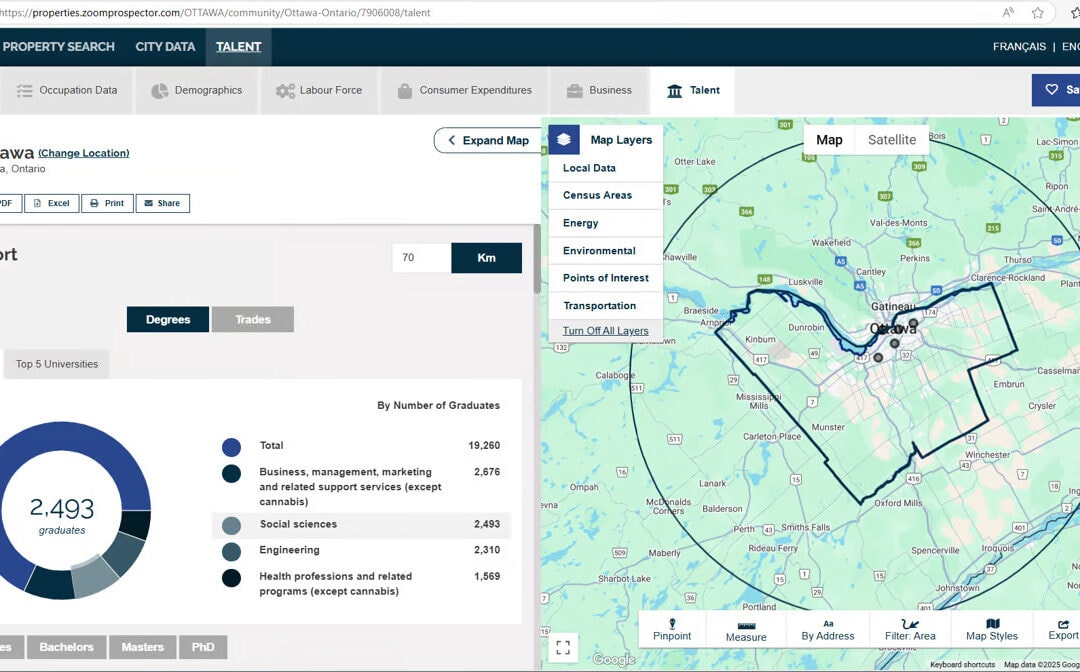Open the Labour Force tab
The height and width of the screenshot is (672, 1080).
[x=319, y=90]
